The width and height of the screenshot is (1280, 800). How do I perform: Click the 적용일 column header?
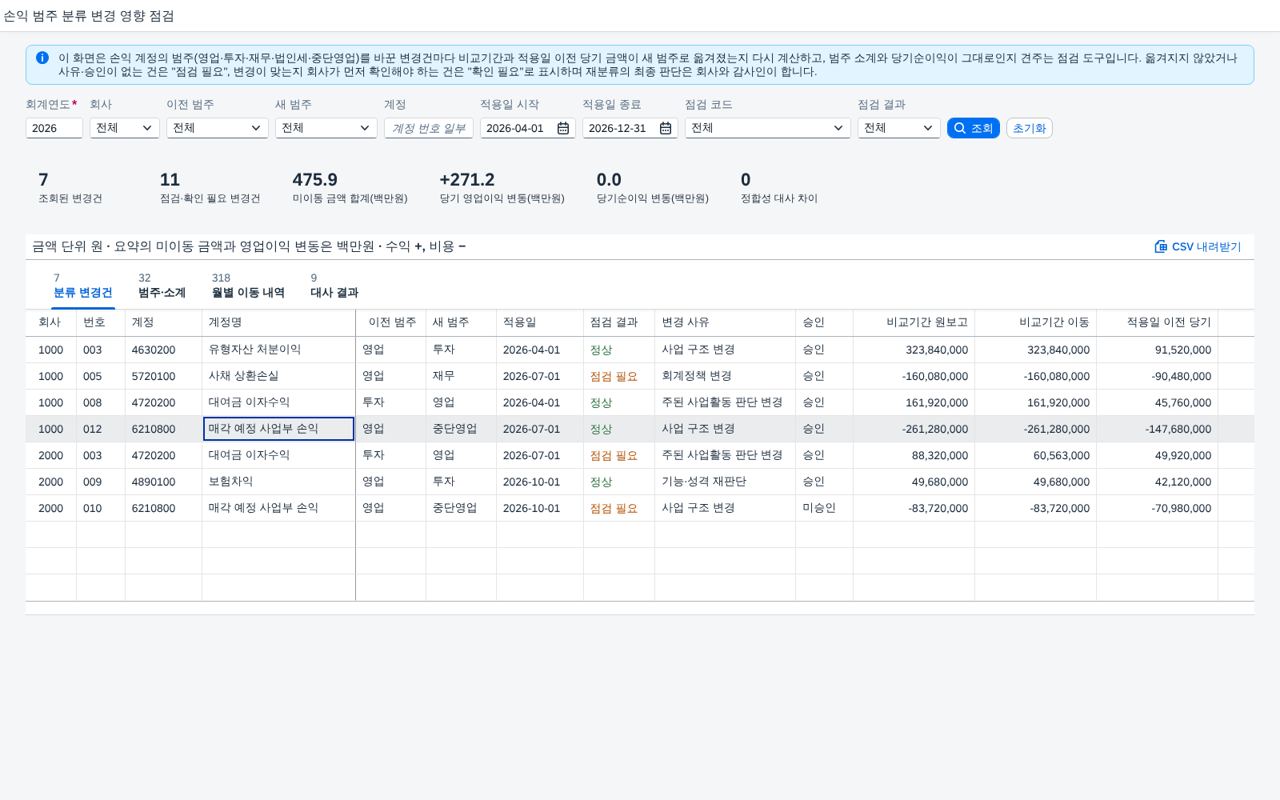pyautogui.click(x=540, y=323)
